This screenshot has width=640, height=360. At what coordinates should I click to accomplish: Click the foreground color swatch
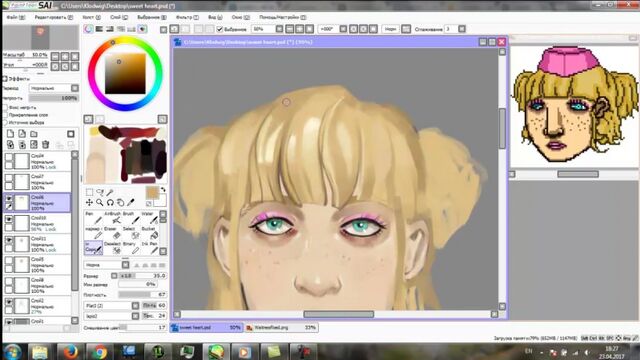click(x=152, y=193)
